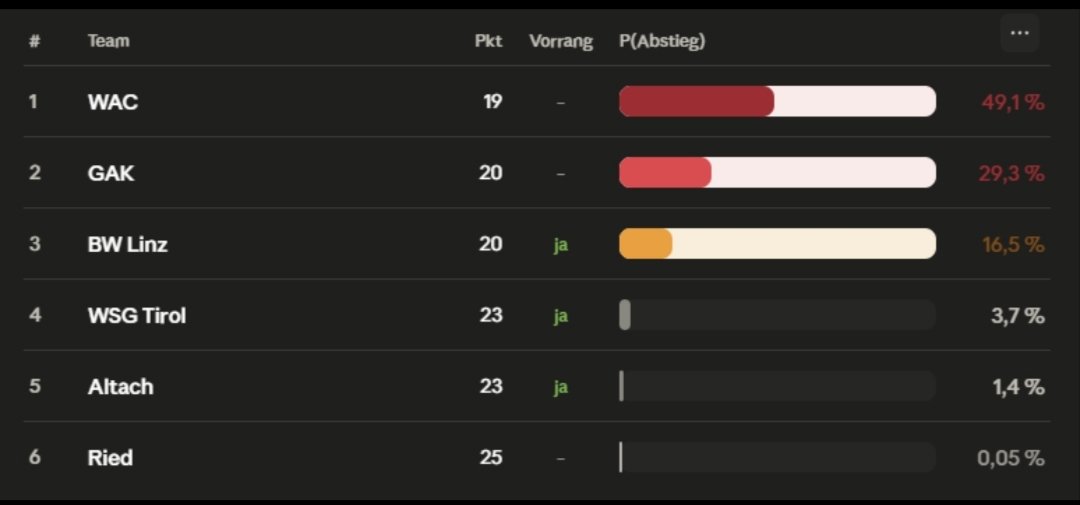Click WAC's dark red relegation probability bar

(x=697, y=102)
